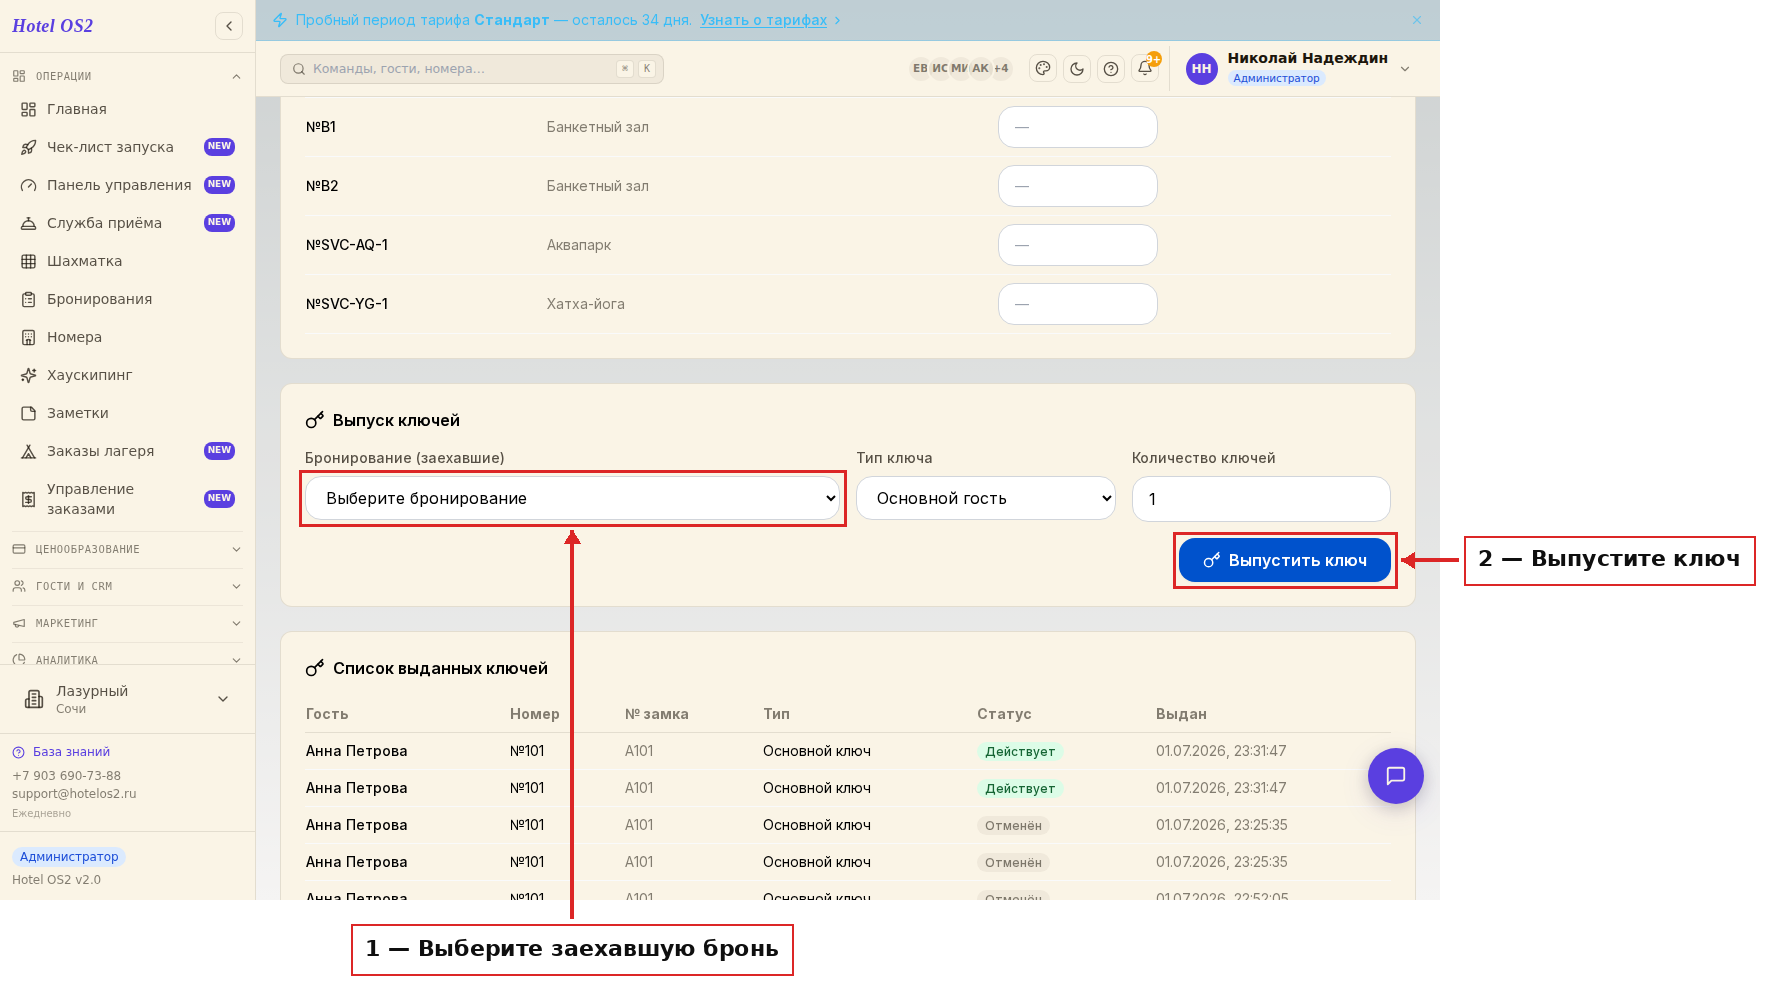Image resolution: width=1779 pixels, height=999 pixels.
Task: Collapse the sidebar with the arrow button
Action: pyautogui.click(x=229, y=26)
